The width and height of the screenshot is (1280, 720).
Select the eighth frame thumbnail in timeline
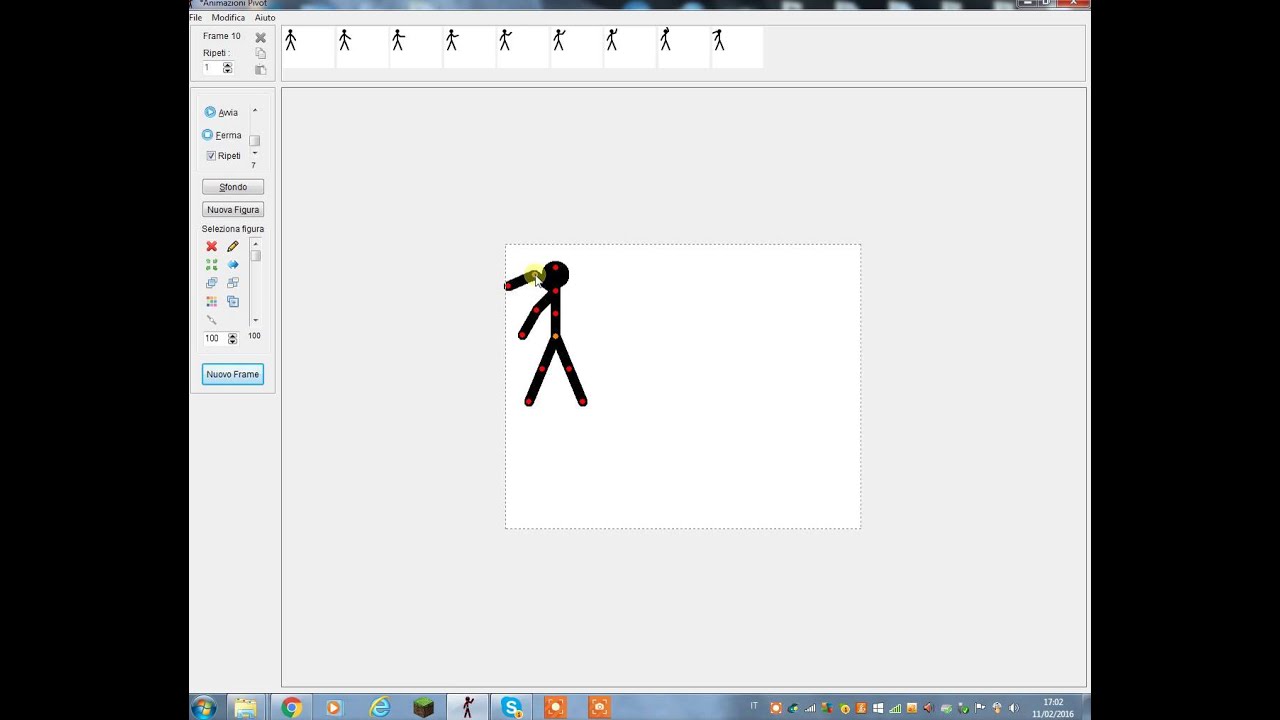(x=683, y=47)
